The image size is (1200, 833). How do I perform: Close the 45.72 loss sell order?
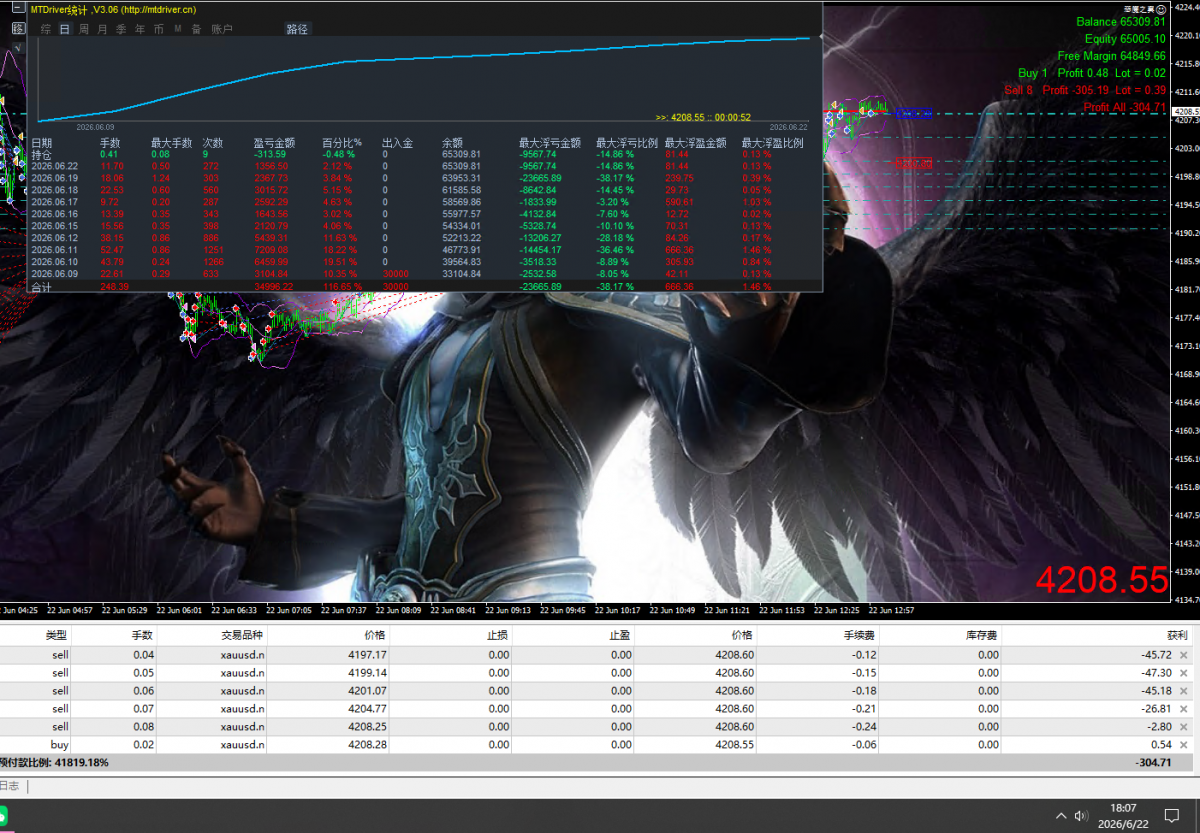click(1184, 655)
